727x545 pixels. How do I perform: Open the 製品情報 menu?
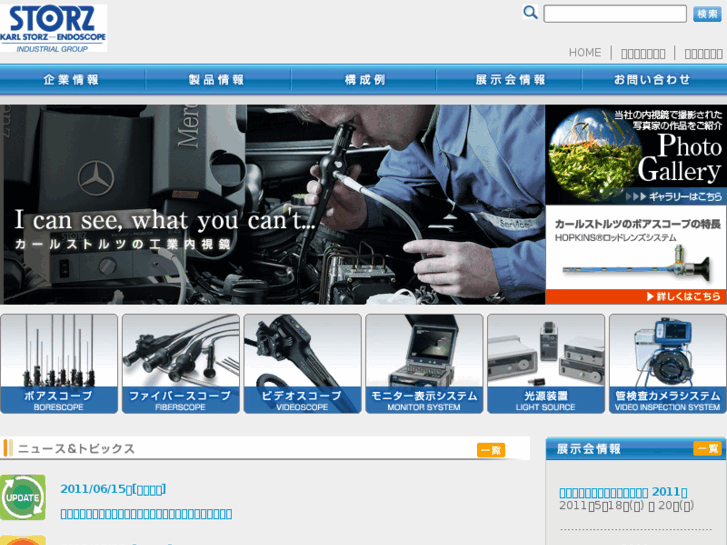tap(217, 80)
